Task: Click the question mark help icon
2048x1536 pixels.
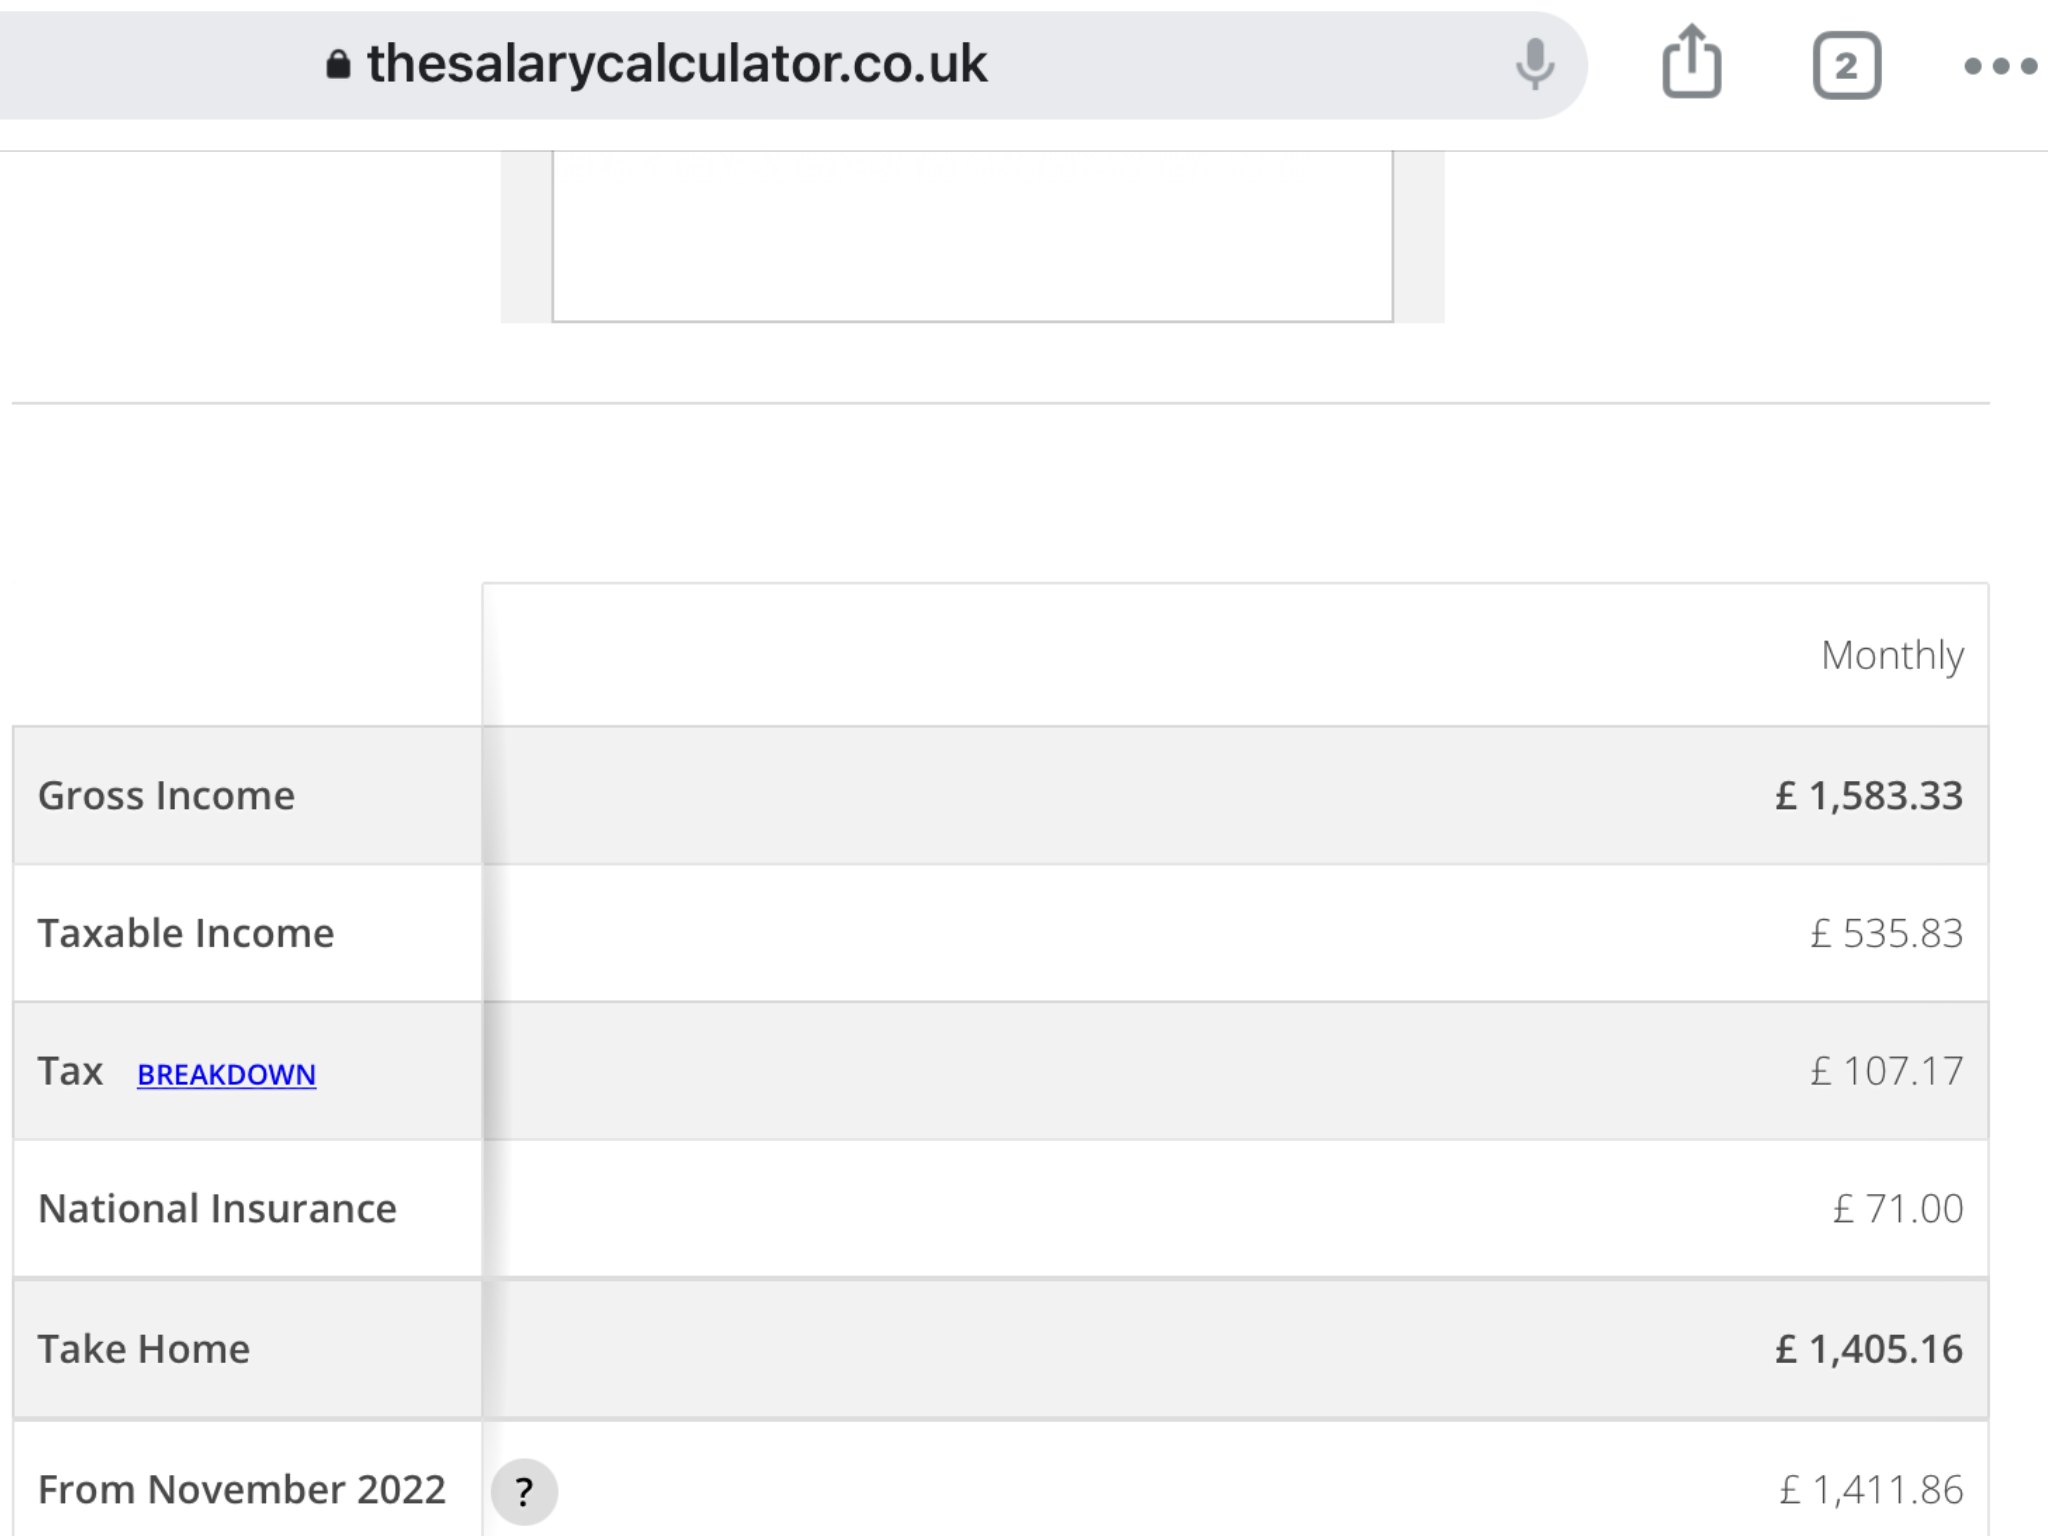Action: point(524,1491)
